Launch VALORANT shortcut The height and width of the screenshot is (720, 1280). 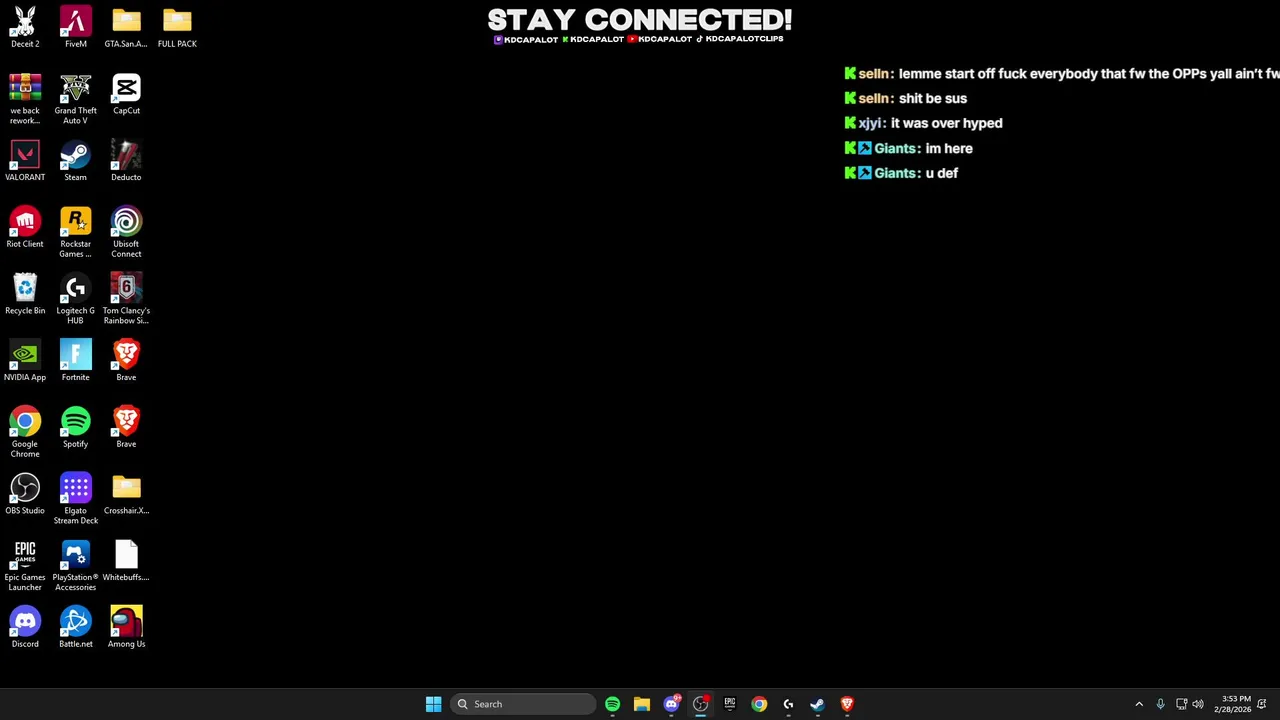click(25, 160)
